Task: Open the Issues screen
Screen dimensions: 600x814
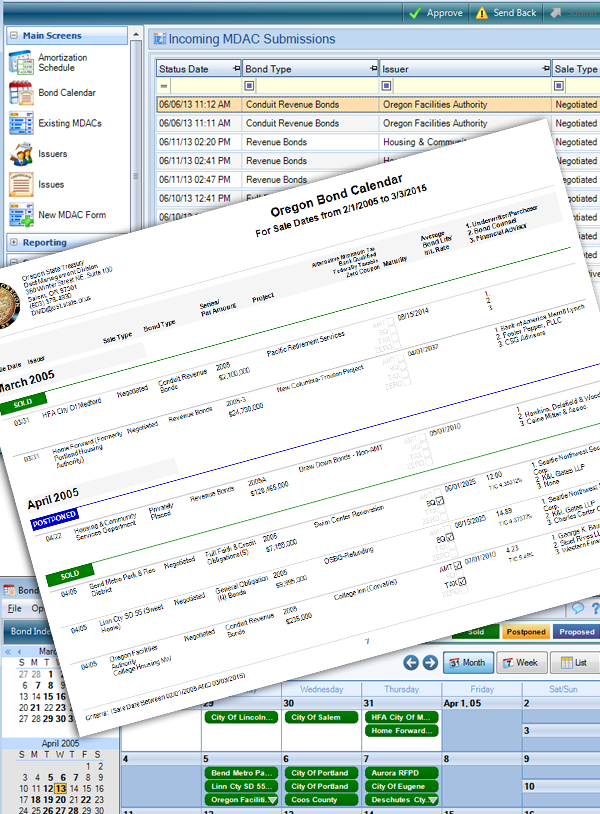Action: pyautogui.click(x=36, y=184)
